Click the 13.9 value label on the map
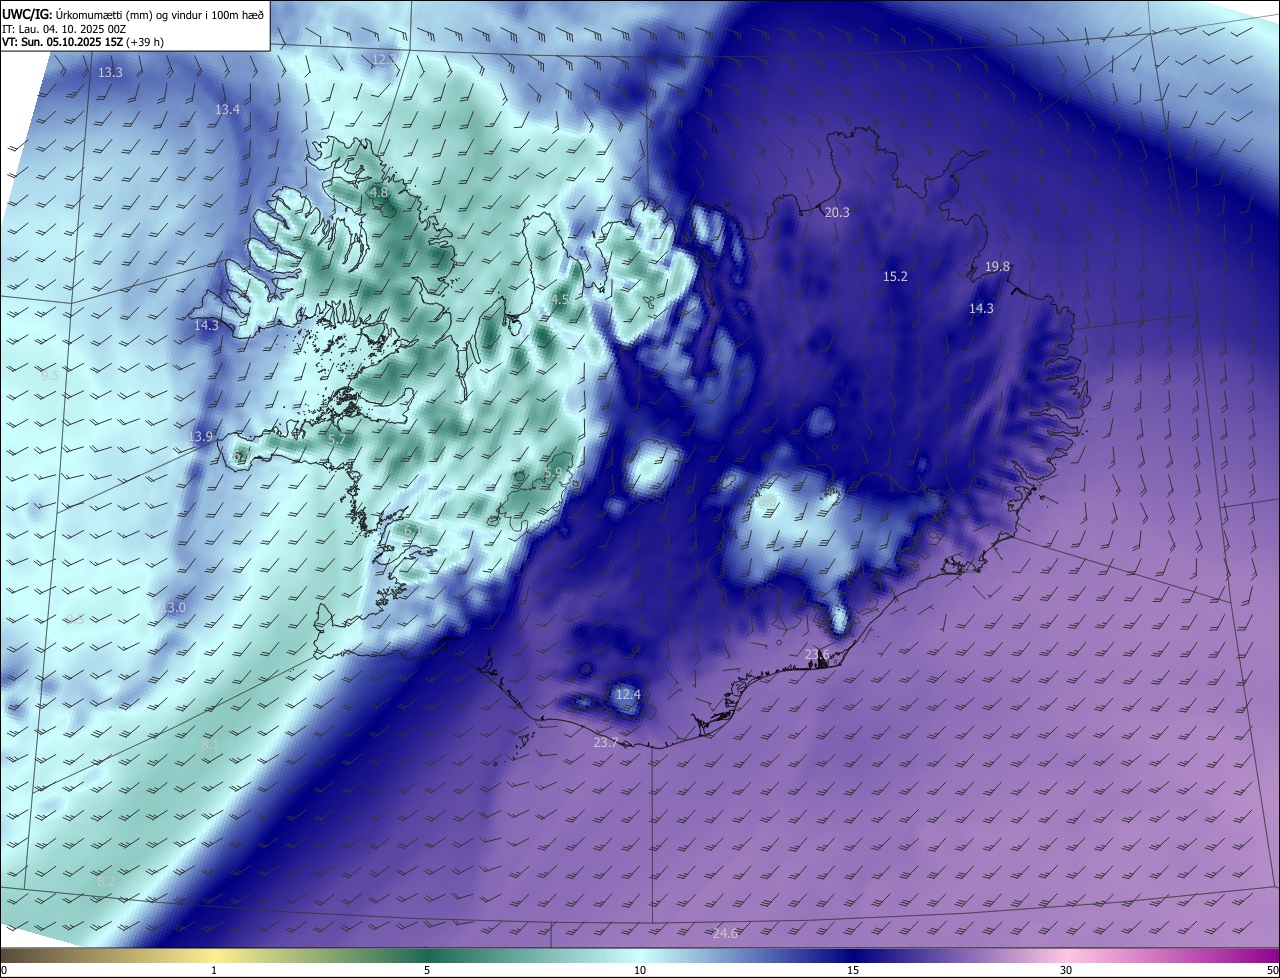This screenshot has width=1280, height=978. coord(200,436)
